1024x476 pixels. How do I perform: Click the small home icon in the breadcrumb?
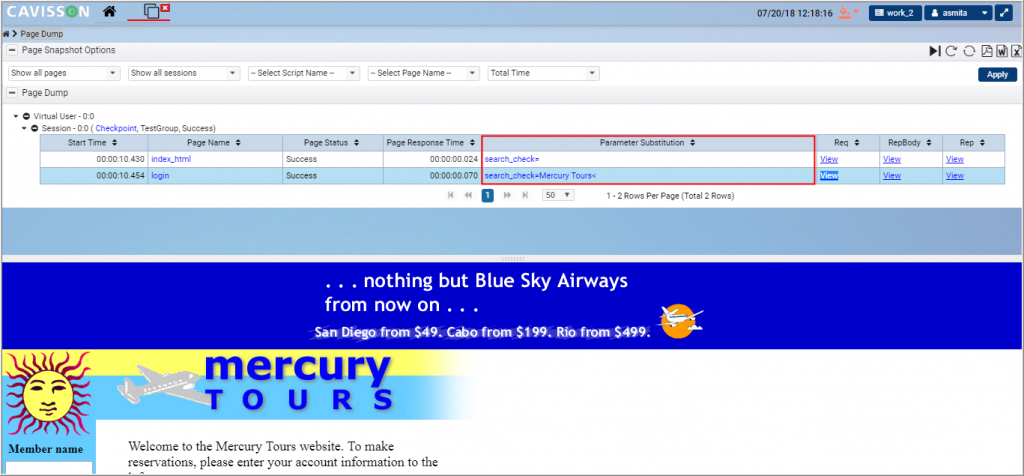tap(6, 33)
